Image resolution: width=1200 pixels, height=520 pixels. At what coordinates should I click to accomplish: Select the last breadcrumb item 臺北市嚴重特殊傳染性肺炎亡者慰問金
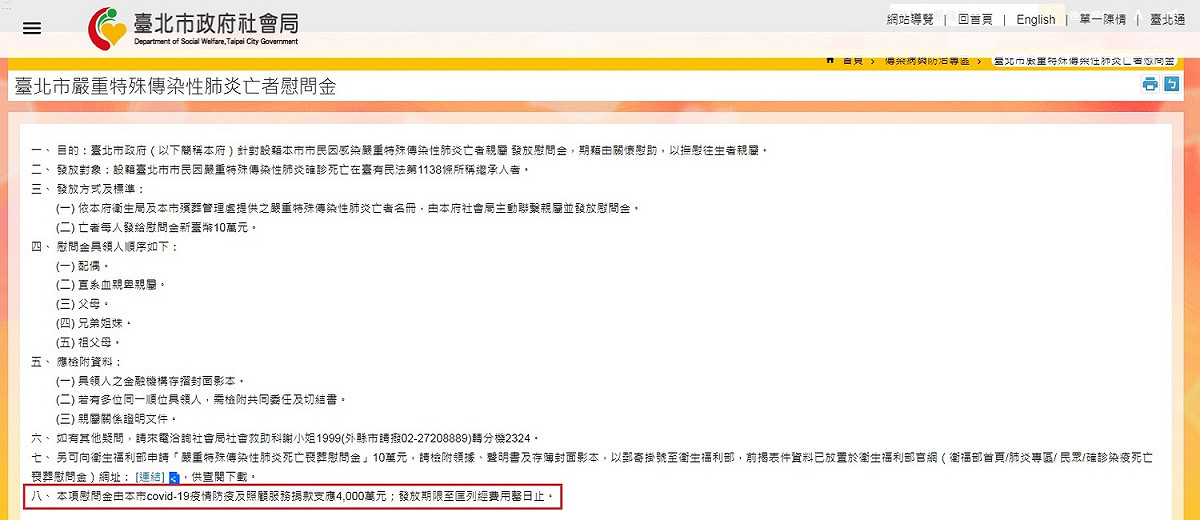pyautogui.click(x=1084, y=62)
